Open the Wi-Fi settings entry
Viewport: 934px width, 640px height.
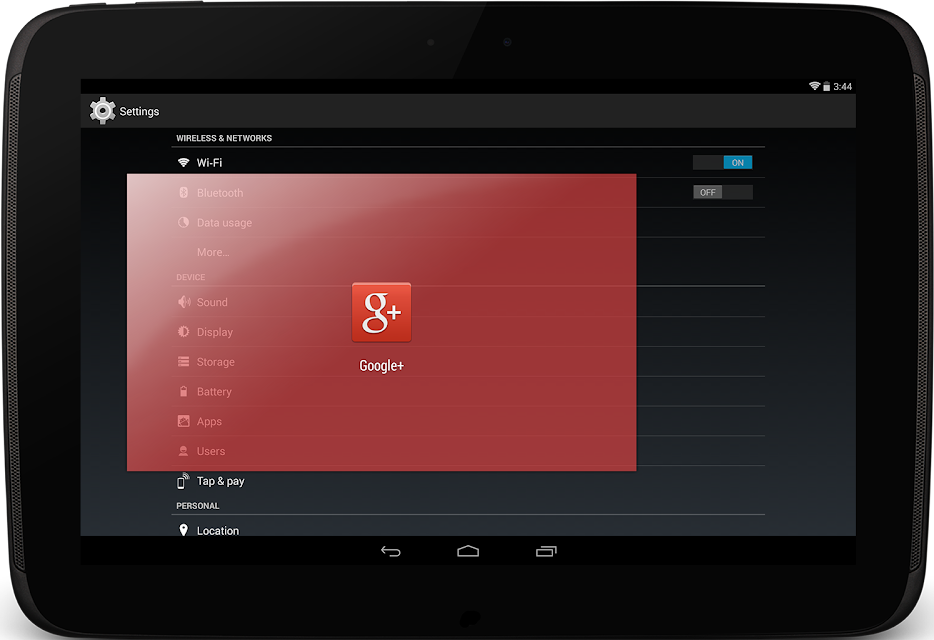[468, 163]
